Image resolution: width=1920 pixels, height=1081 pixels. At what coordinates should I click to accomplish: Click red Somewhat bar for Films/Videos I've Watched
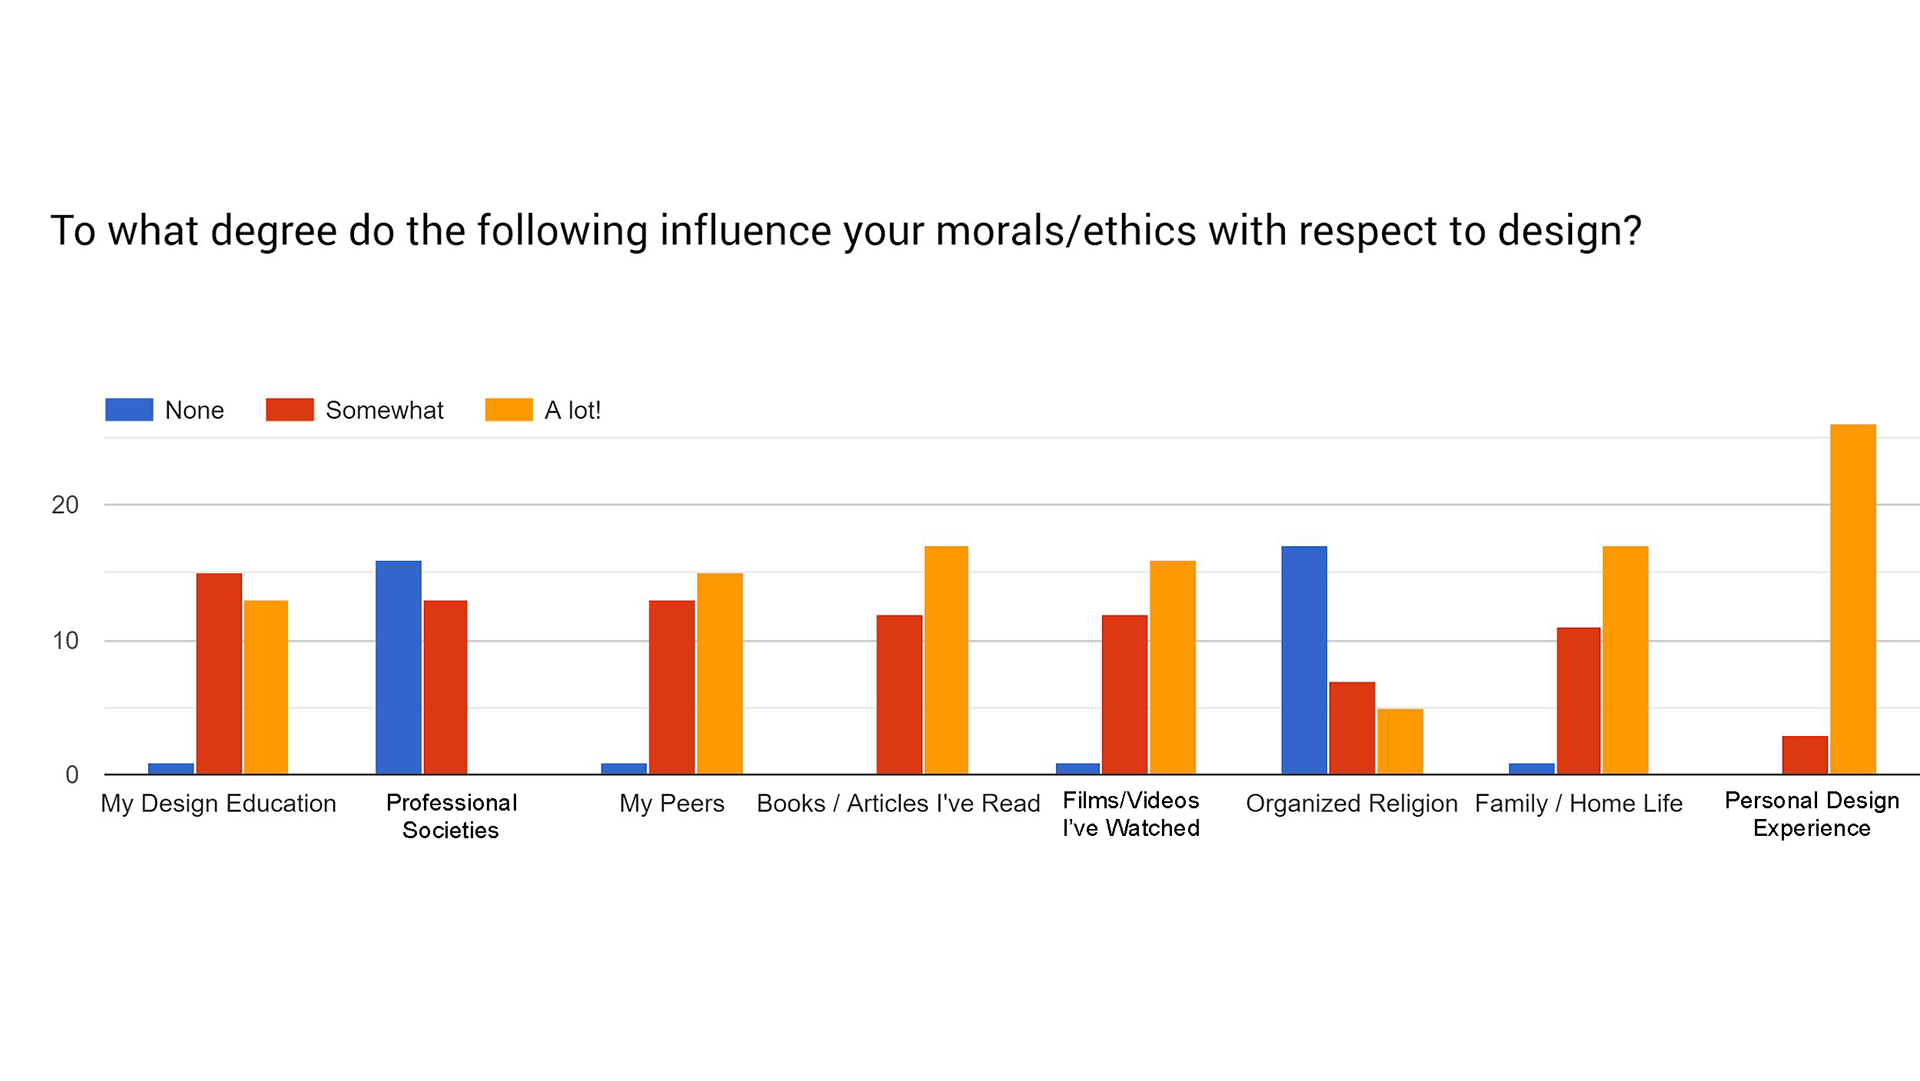pyautogui.click(x=1124, y=694)
